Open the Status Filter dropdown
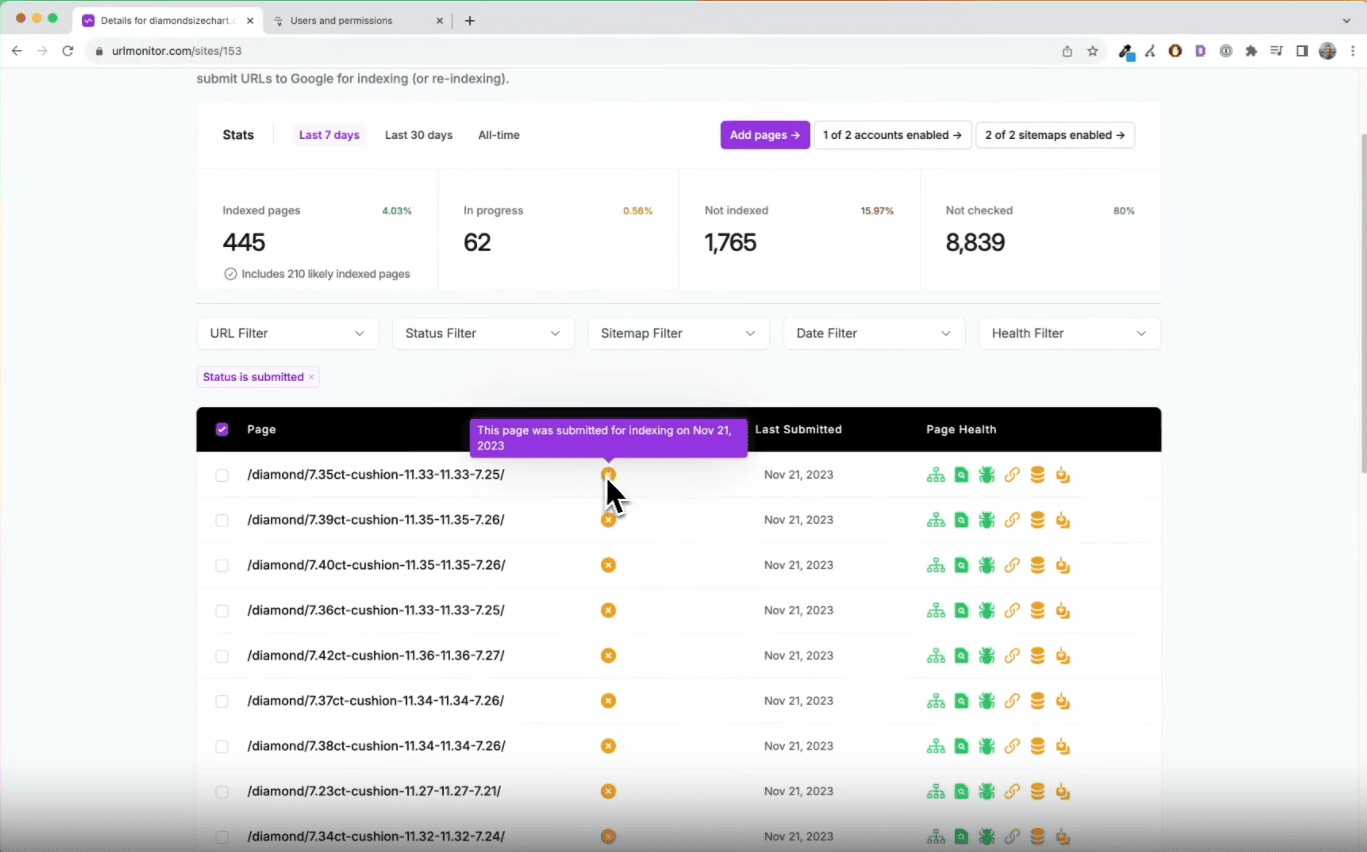 pos(483,333)
